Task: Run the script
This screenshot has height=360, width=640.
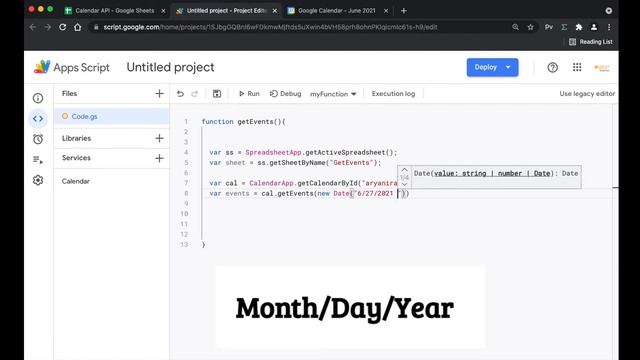Action: pos(249,94)
